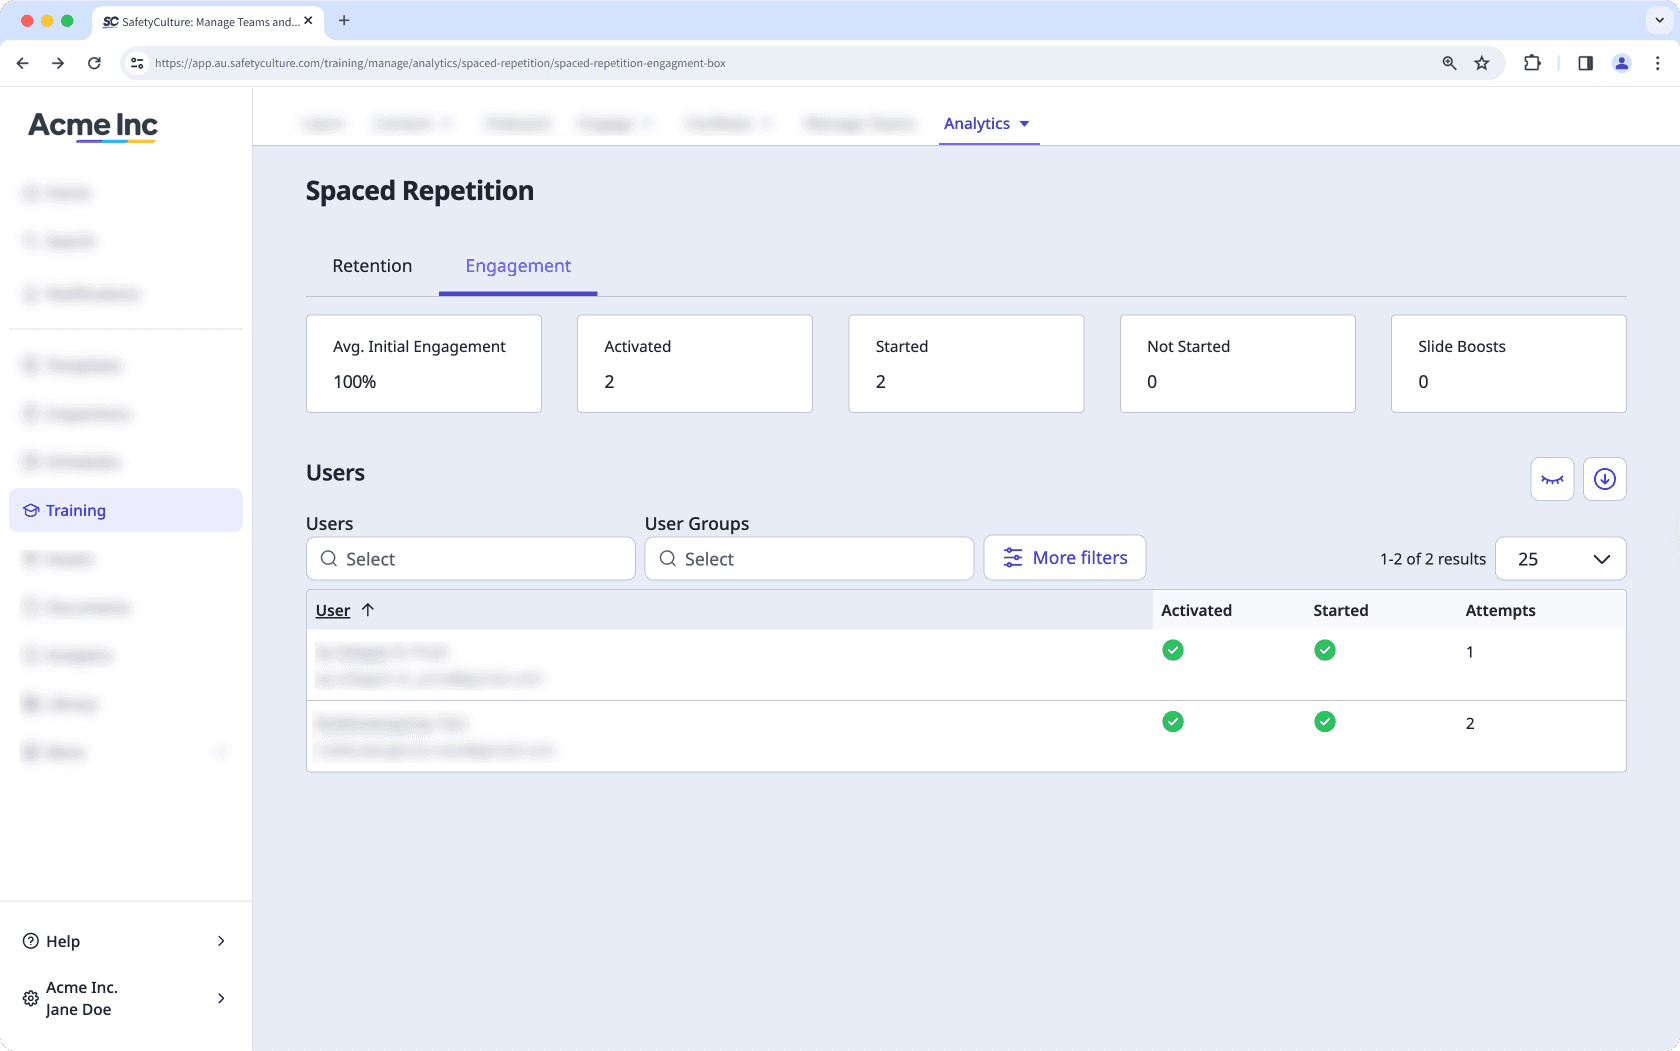Open the browser side panel icon
1680x1051 pixels.
tap(1584, 62)
